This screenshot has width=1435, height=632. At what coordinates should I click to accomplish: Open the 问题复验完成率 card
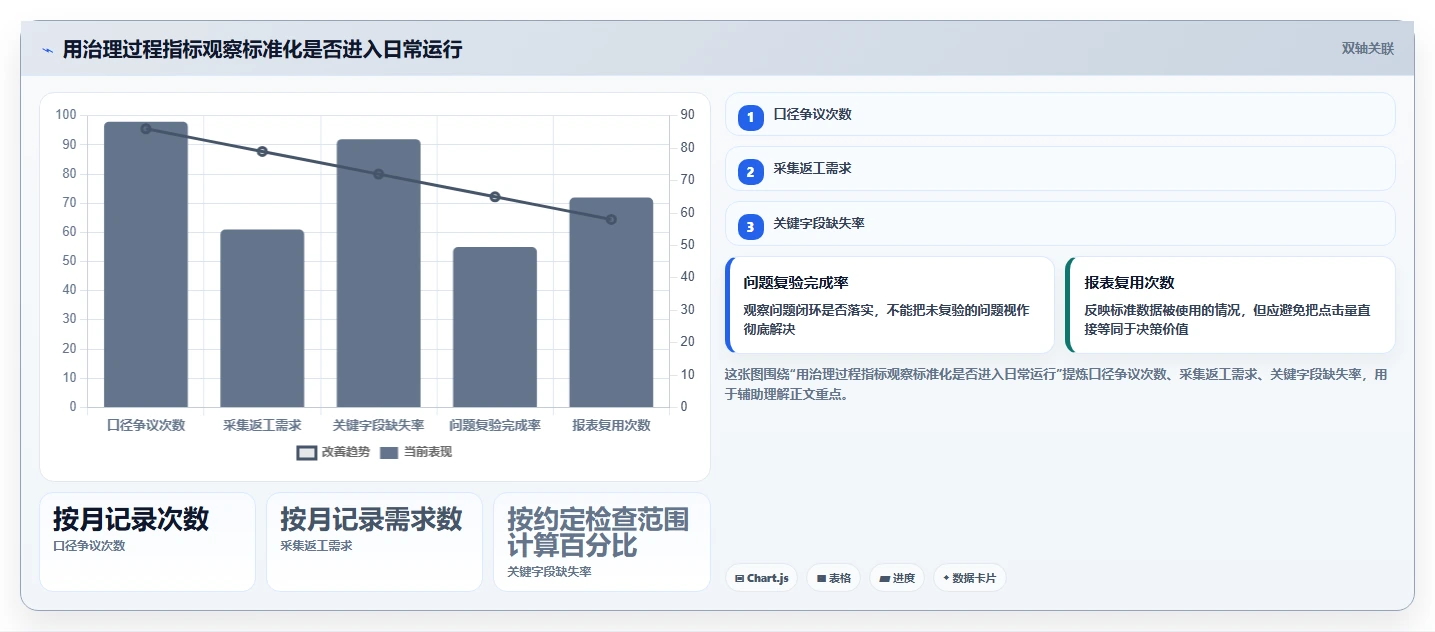pyautogui.click(x=890, y=305)
